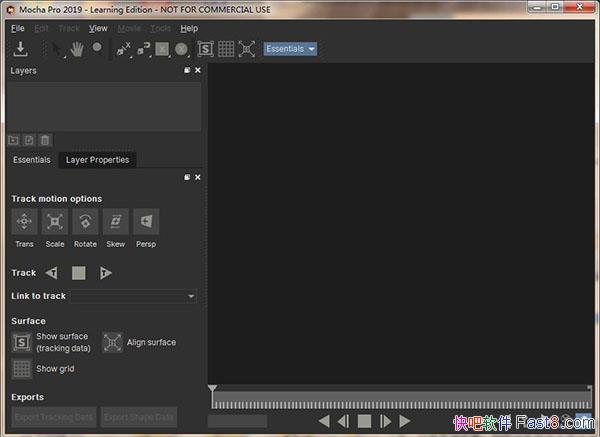
Task: Toggle Show Planar Grid toolbar icon
Action: coord(226,49)
